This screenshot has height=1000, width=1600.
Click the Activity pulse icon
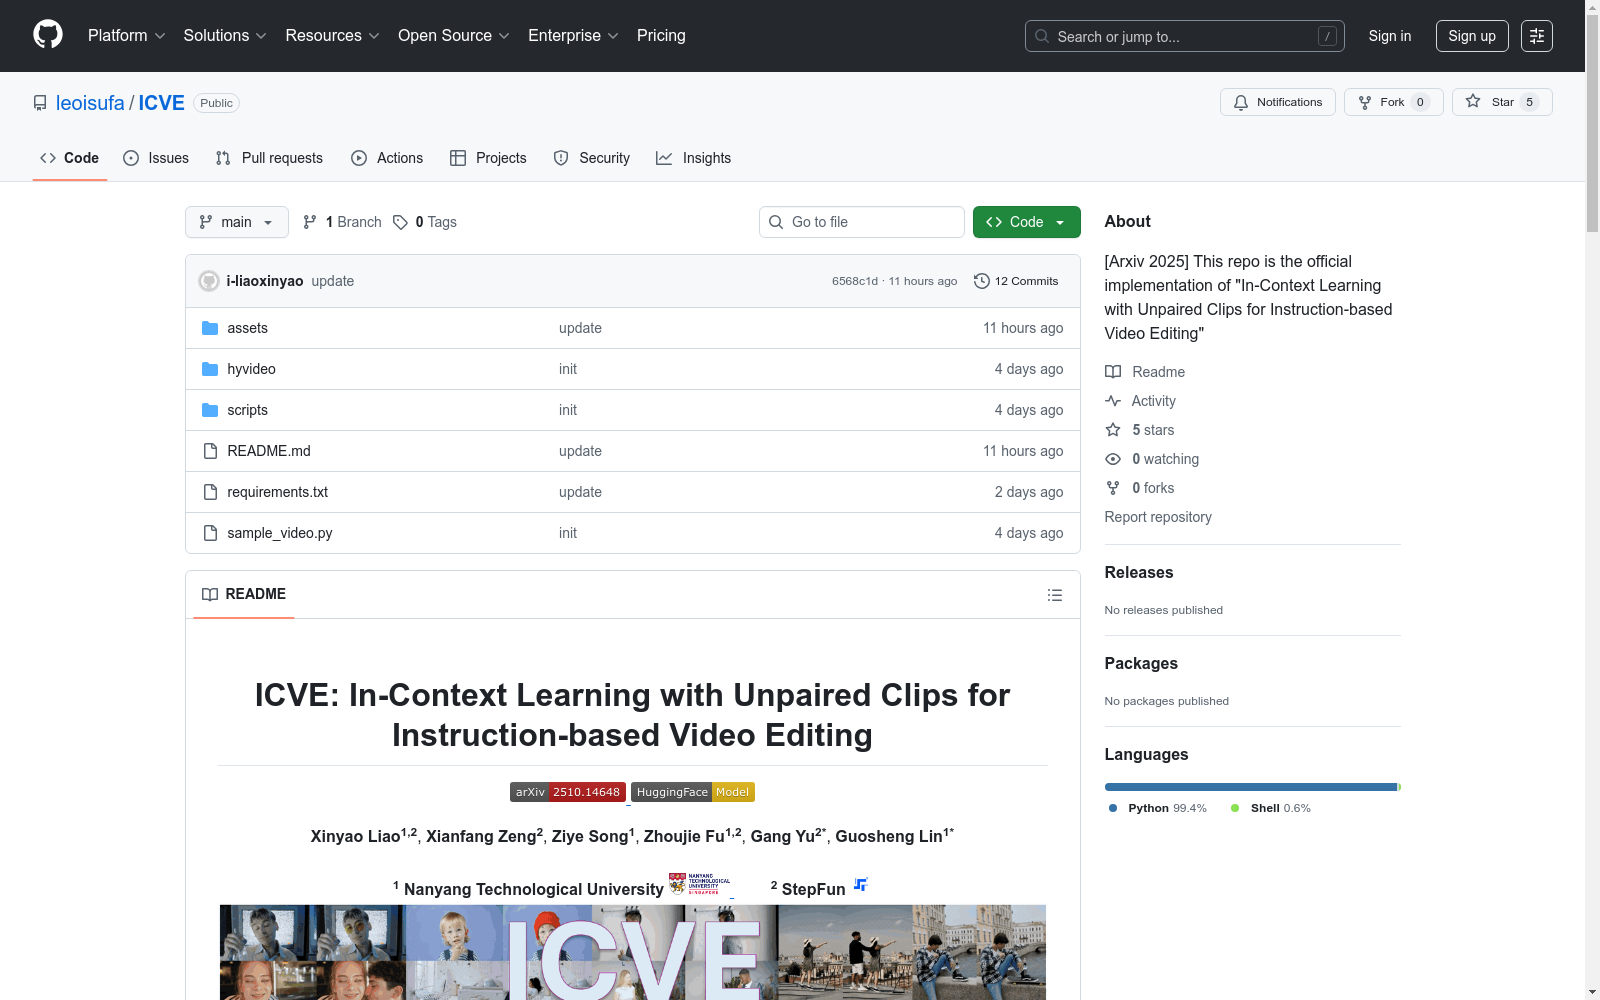pos(1112,401)
